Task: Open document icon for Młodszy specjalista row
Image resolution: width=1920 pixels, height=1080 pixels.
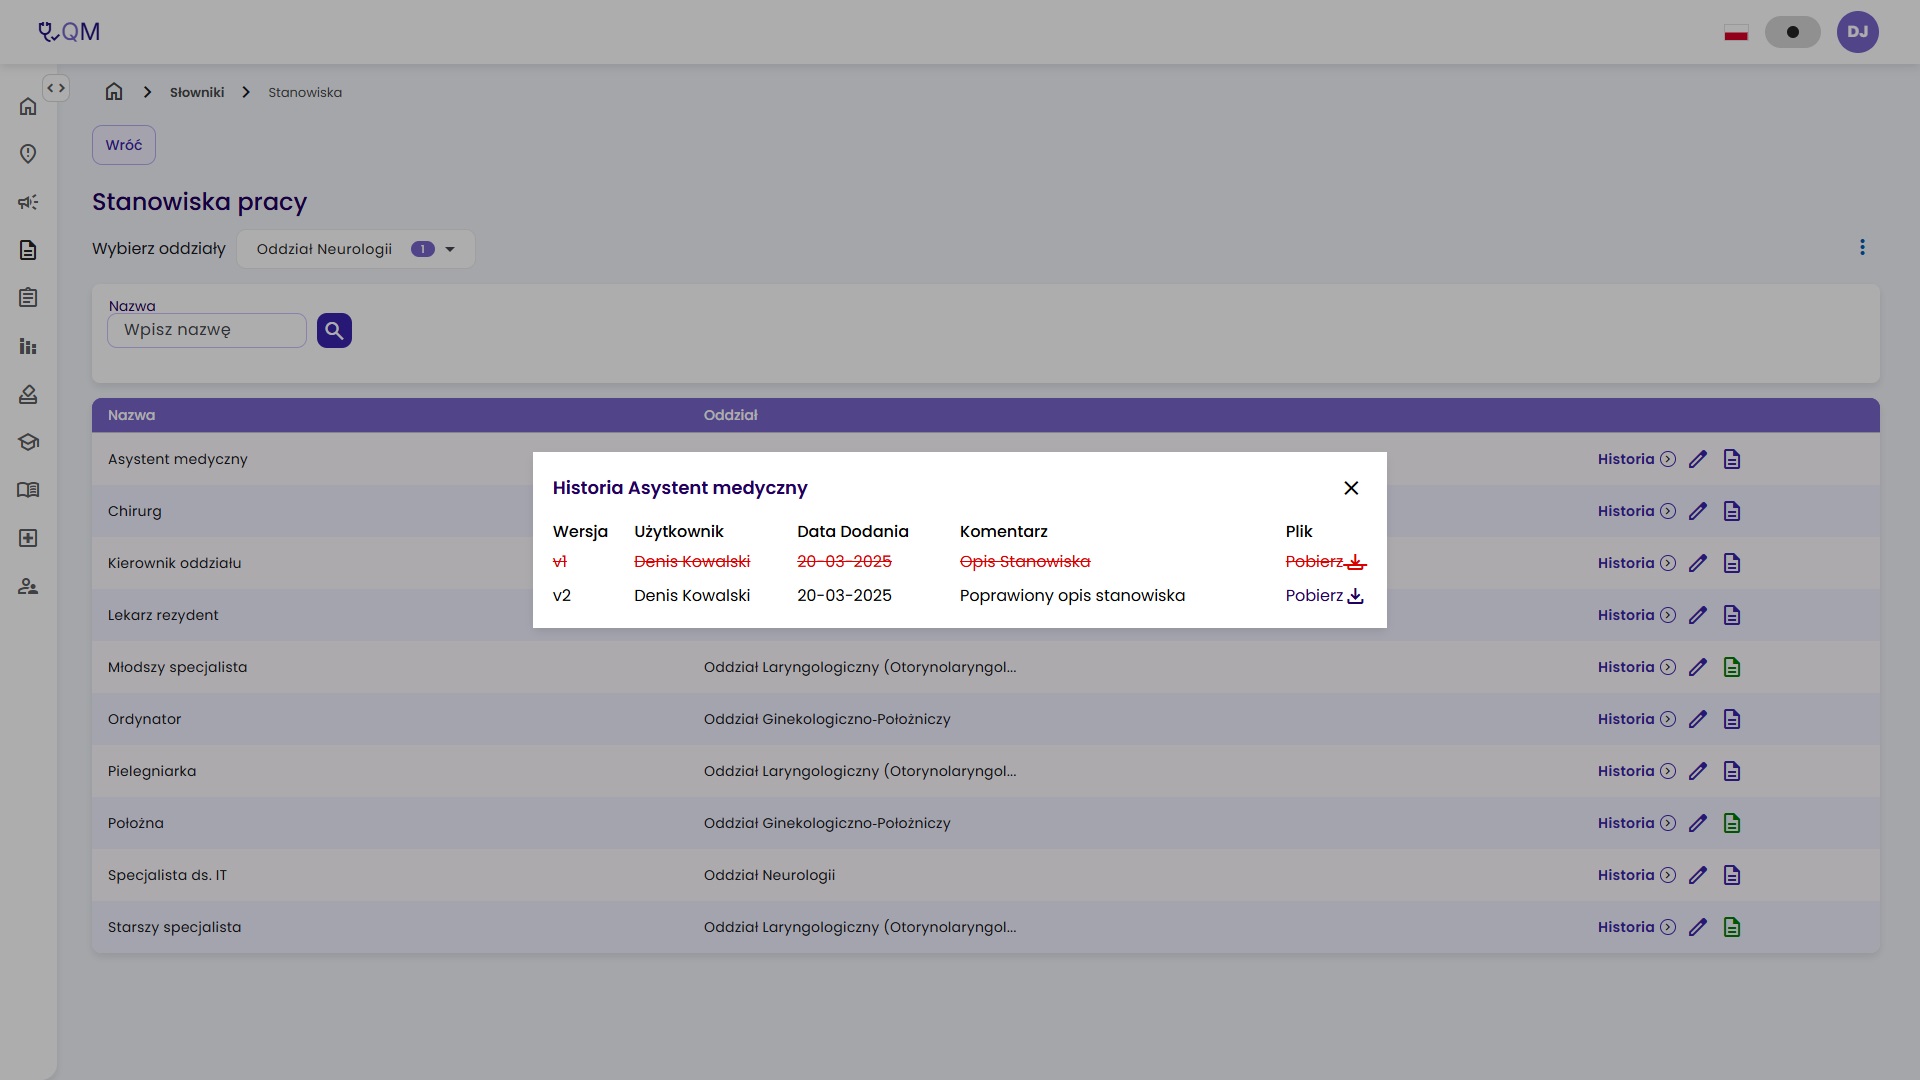Action: pyautogui.click(x=1732, y=667)
